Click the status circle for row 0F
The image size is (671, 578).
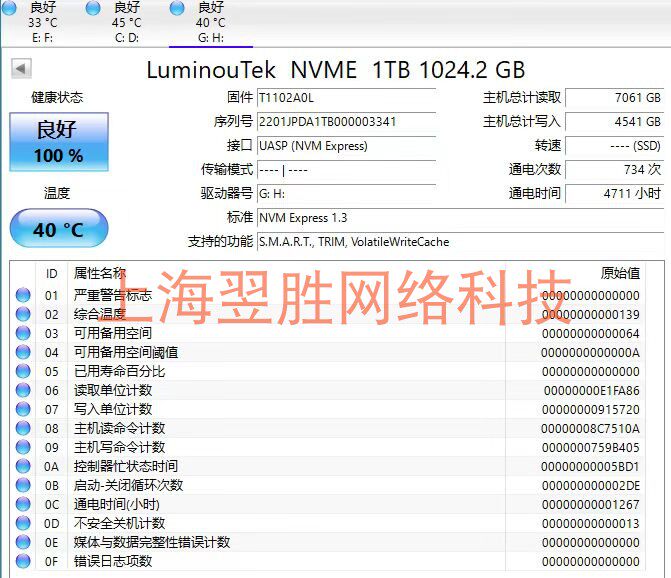click(23, 561)
